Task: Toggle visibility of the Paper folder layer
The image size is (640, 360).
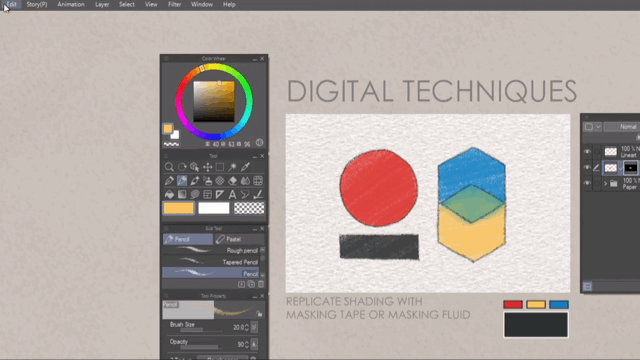Action: (587, 183)
